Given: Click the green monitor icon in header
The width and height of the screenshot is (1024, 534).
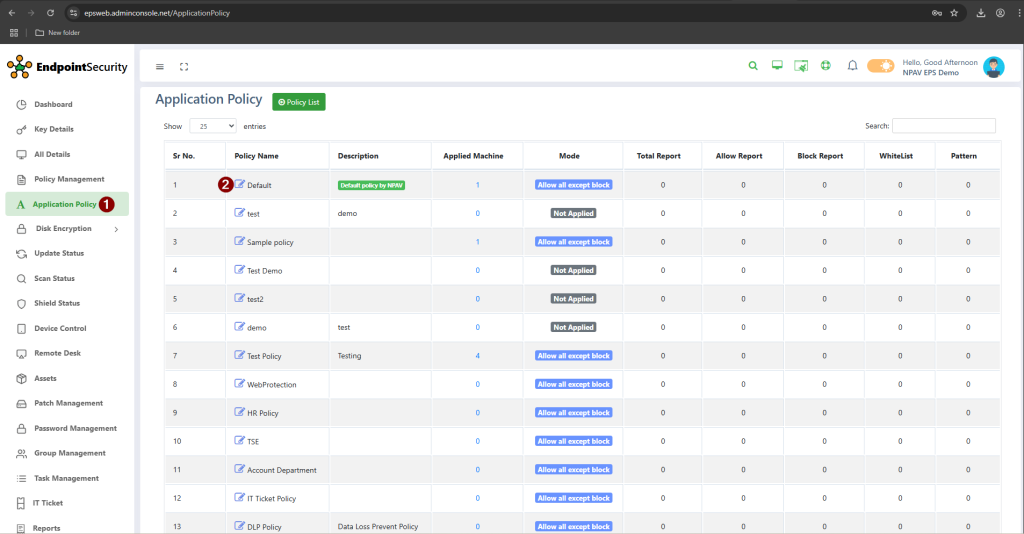Looking at the screenshot, I should [x=777, y=66].
